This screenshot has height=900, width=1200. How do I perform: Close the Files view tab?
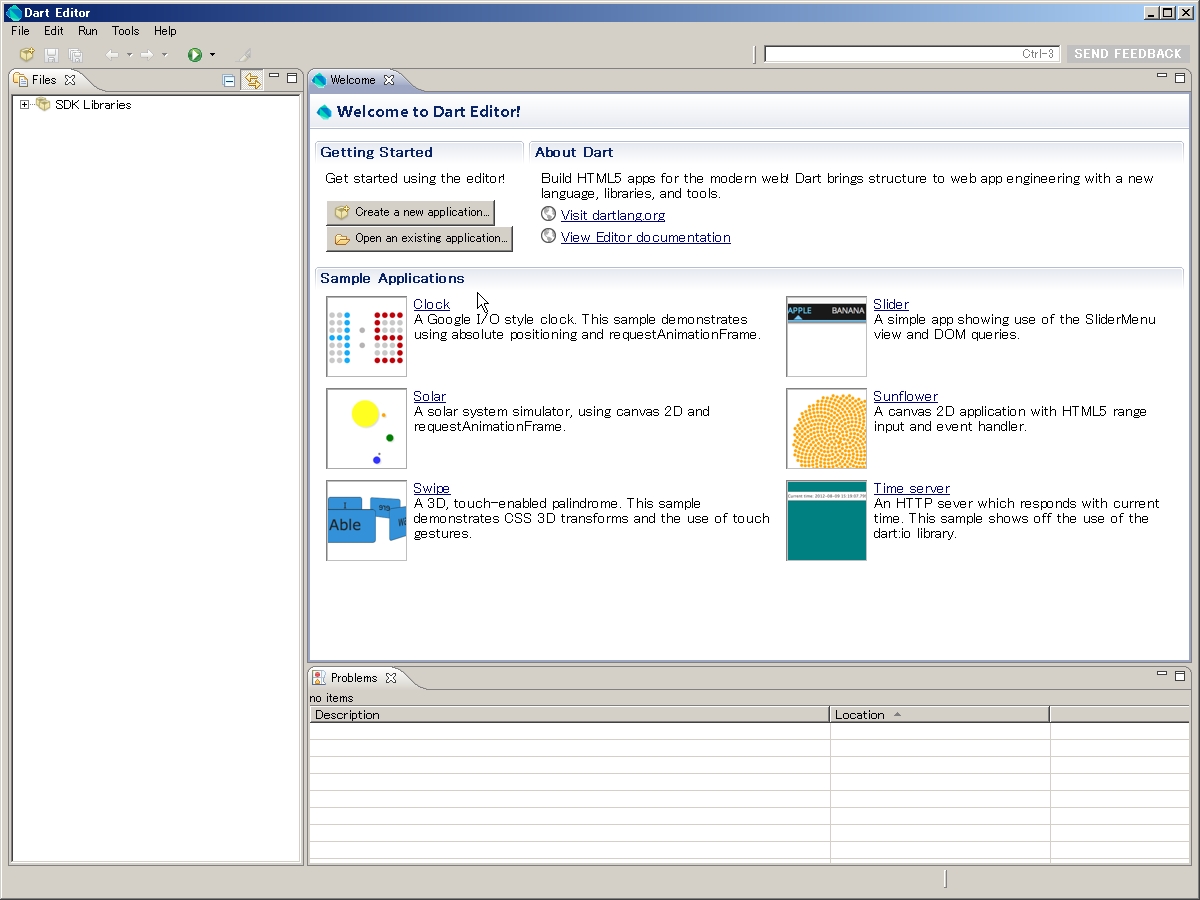pos(70,80)
